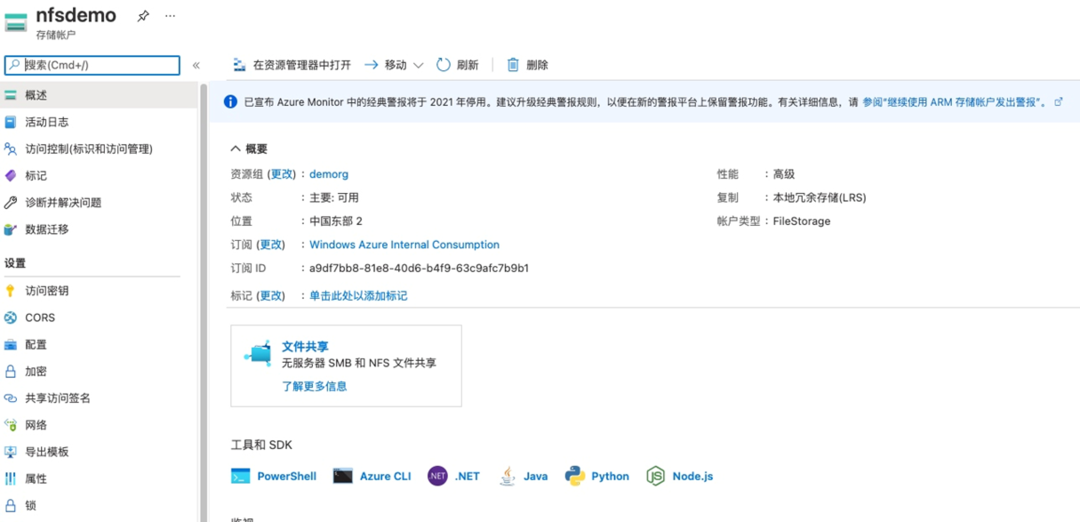The image size is (1080, 522).
Task: Click the Python icon
Action: (575, 476)
